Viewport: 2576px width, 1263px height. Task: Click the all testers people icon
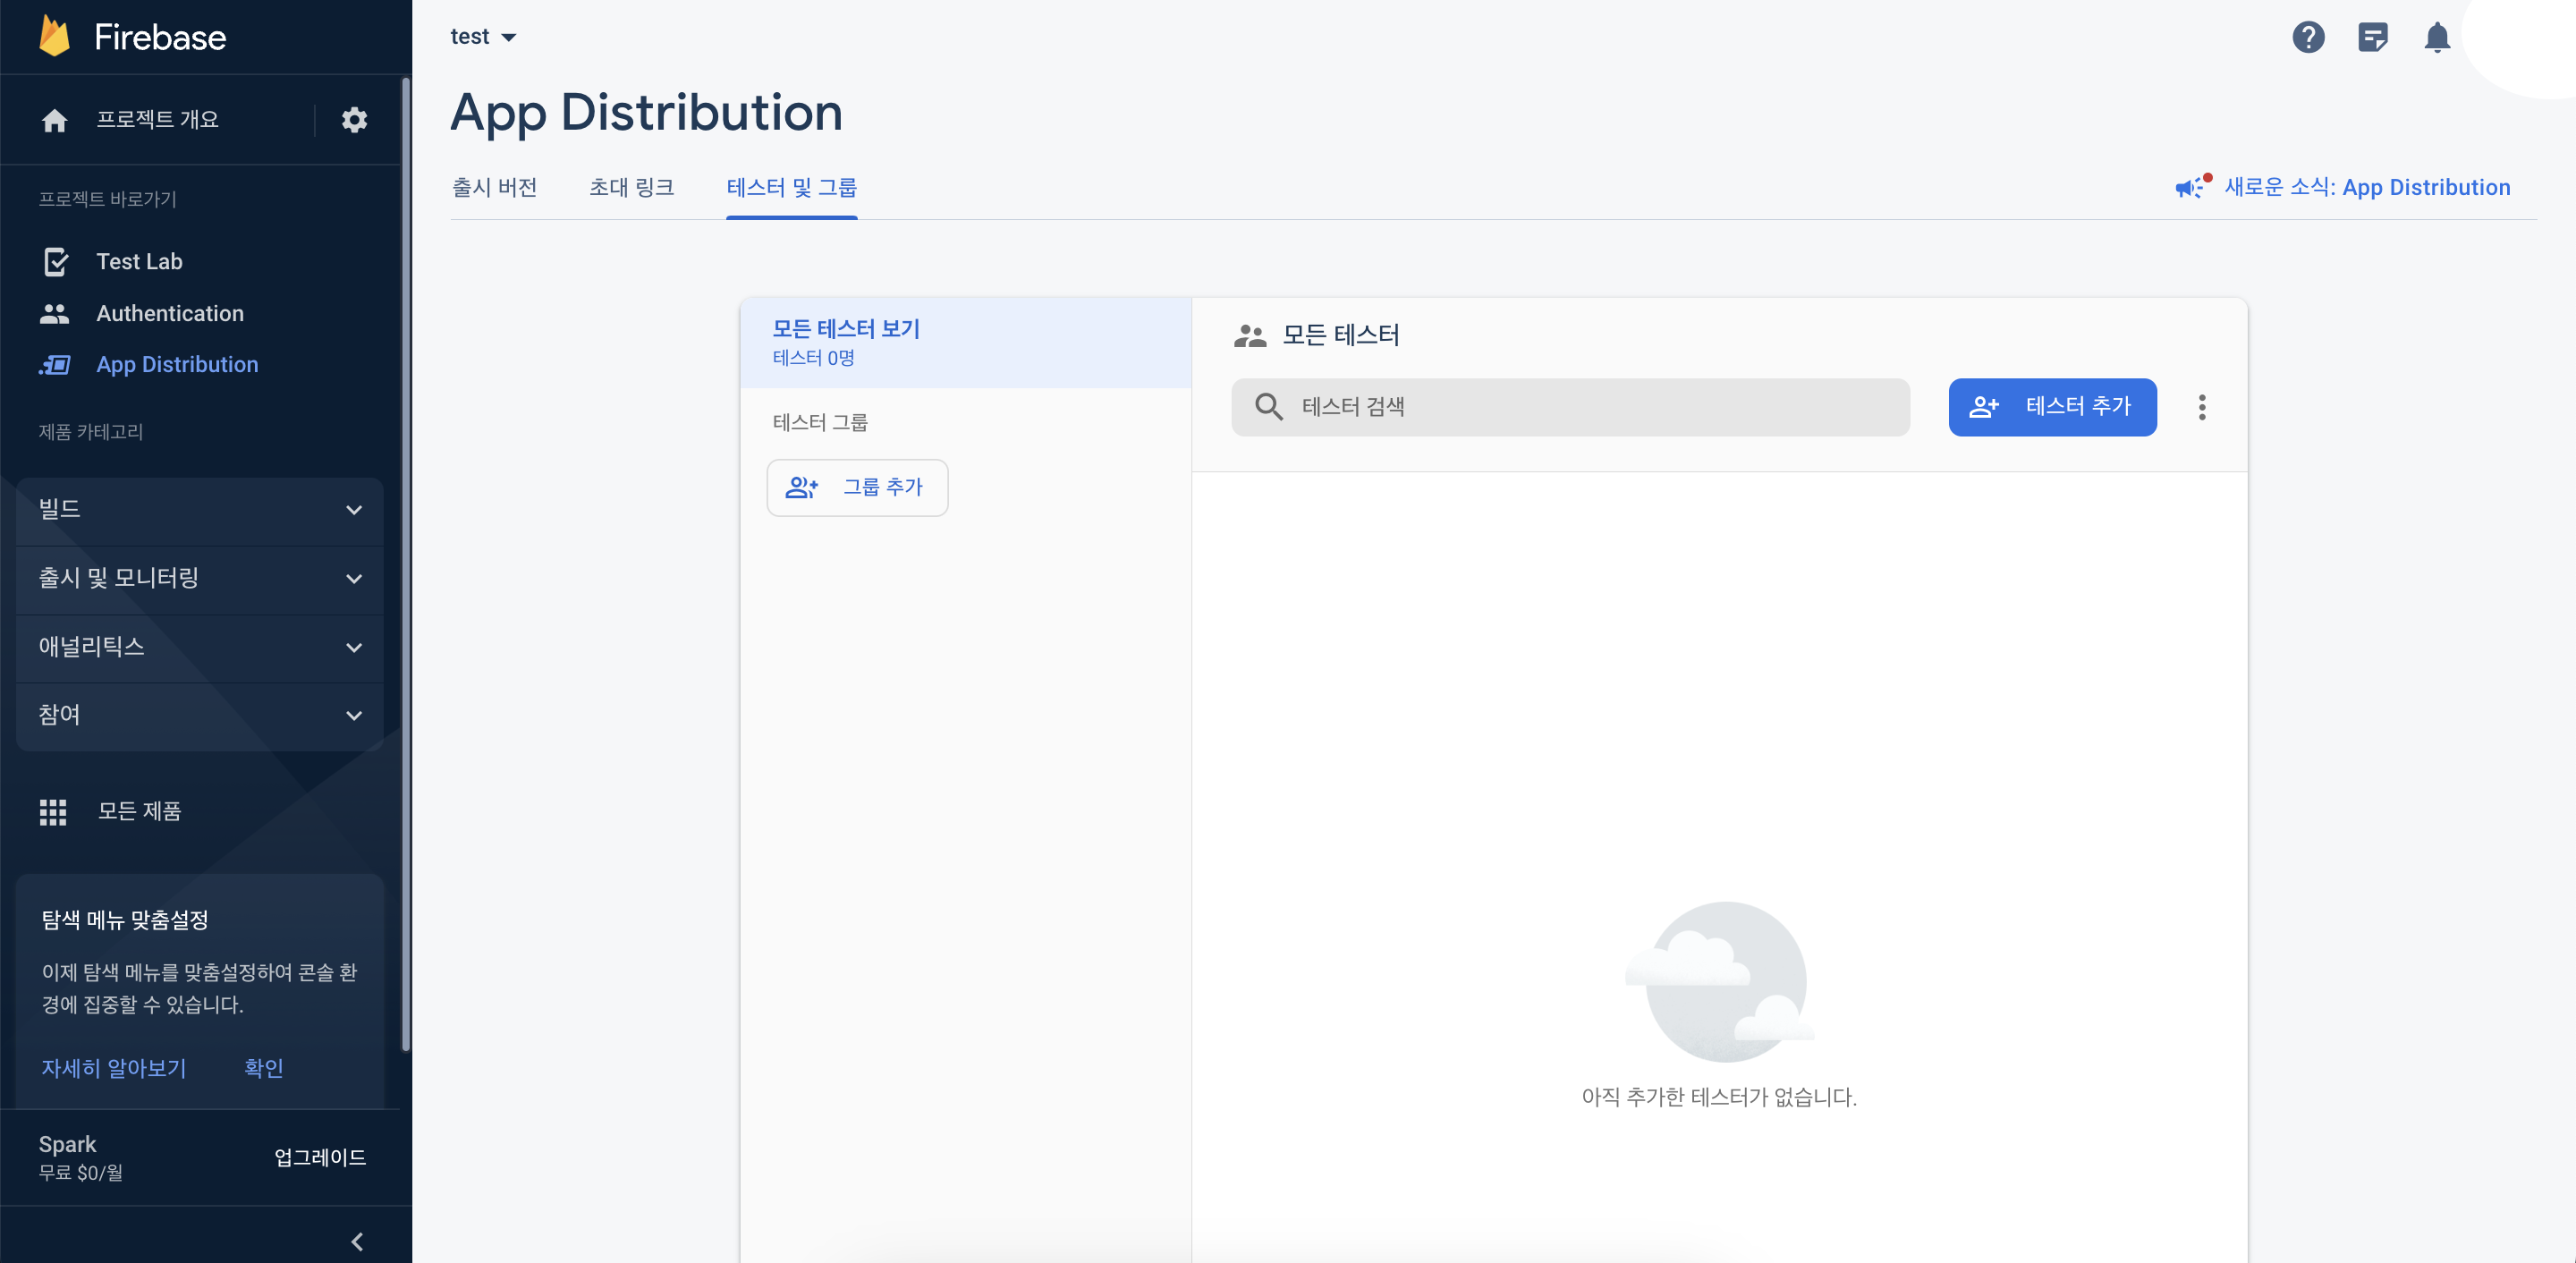1249,336
